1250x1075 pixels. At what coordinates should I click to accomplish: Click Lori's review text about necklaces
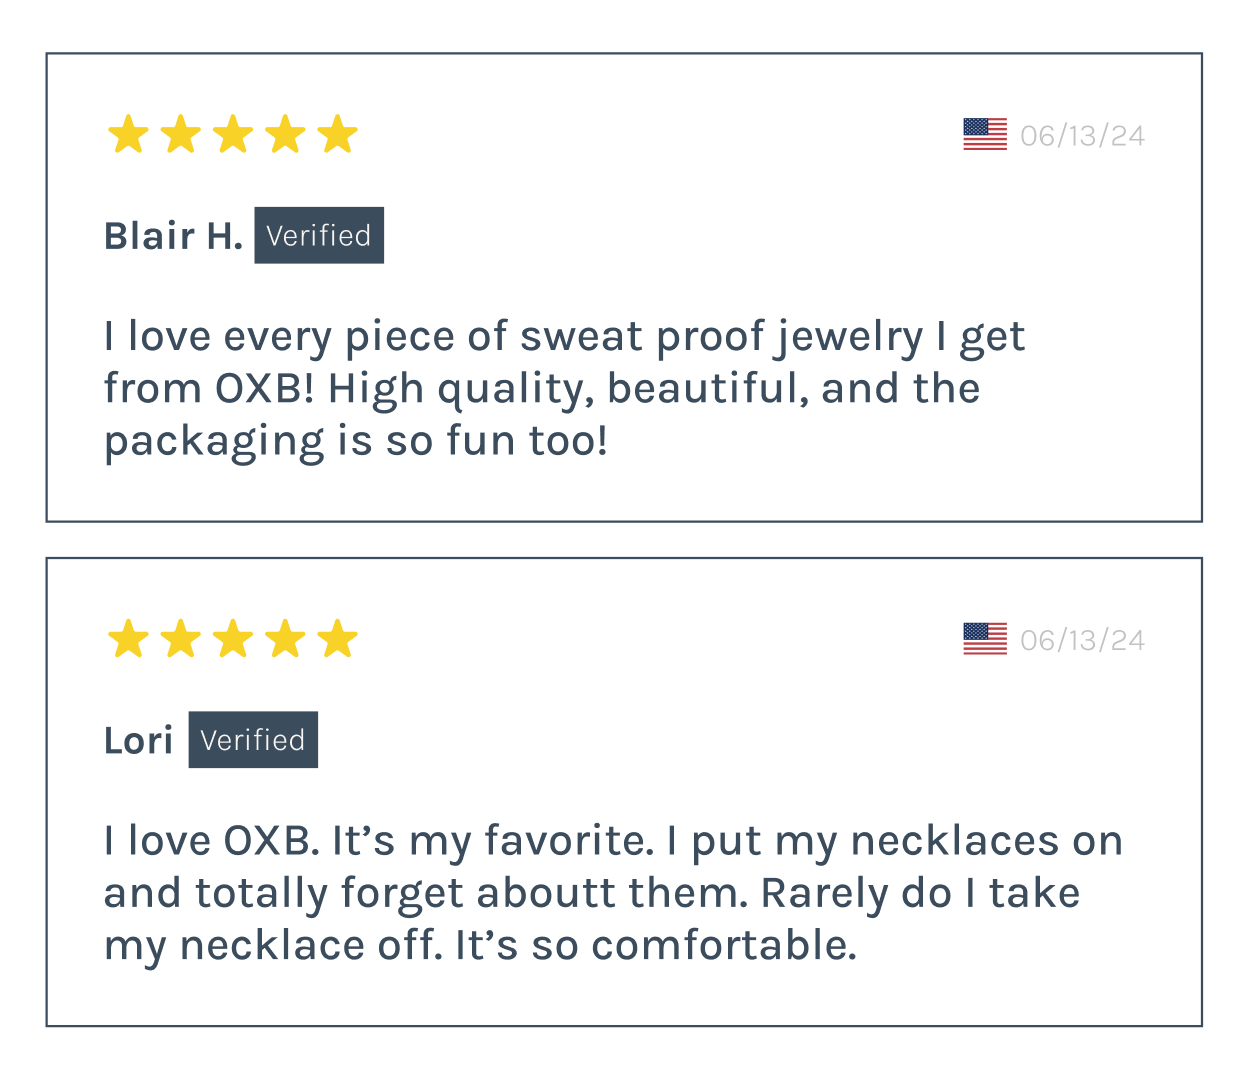pos(613,893)
